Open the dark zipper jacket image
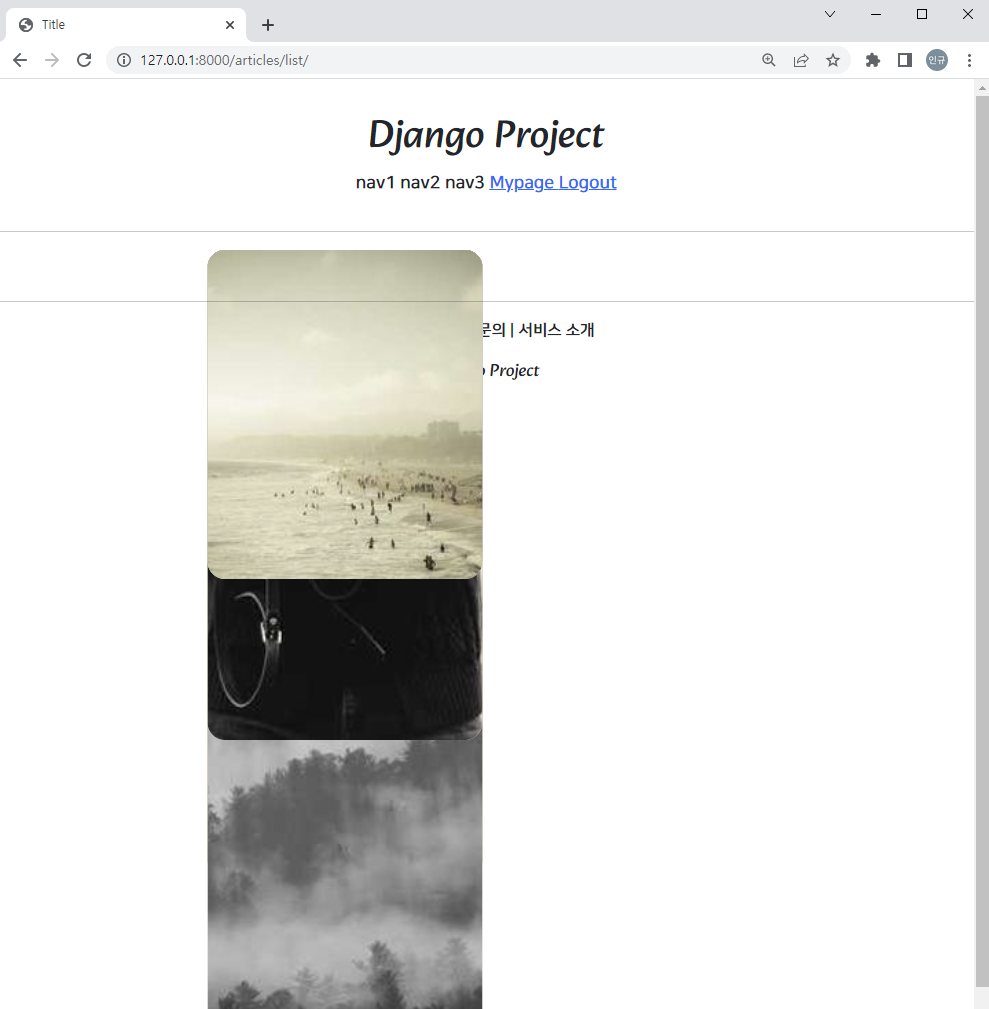 coord(345,660)
